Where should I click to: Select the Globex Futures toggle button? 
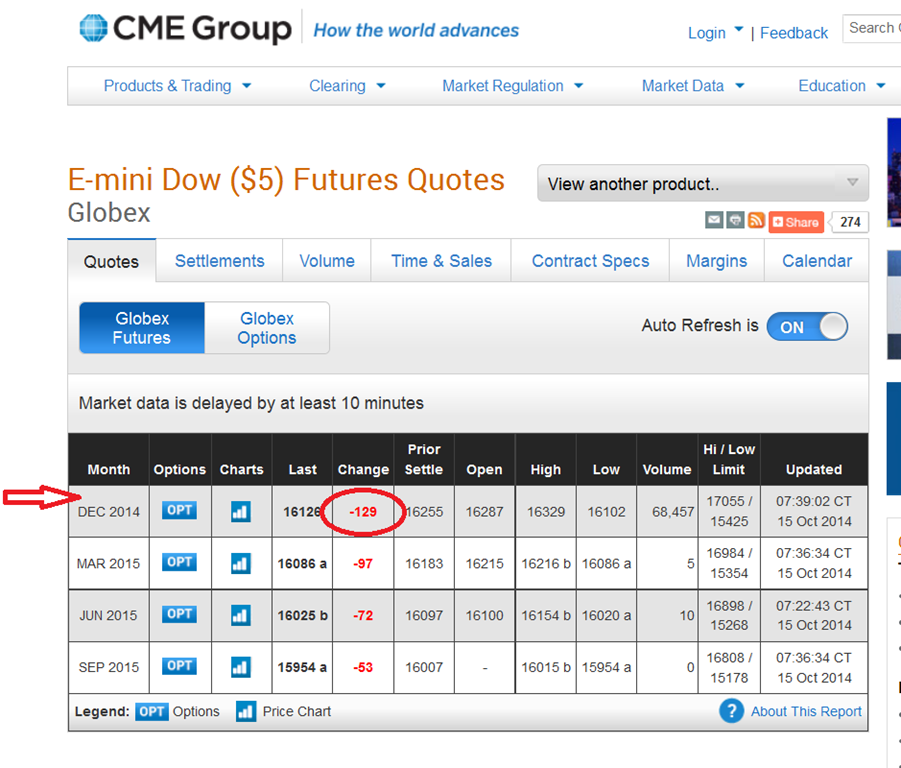point(142,327)
